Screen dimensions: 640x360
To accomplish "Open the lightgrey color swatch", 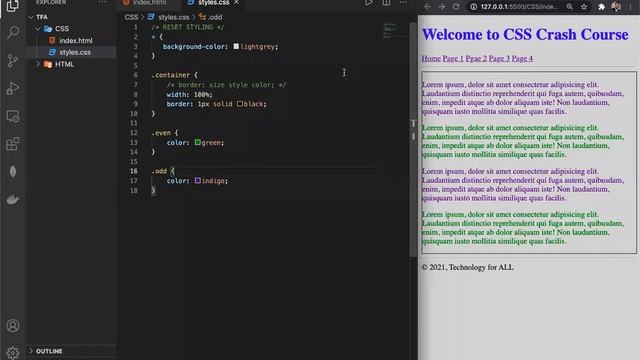I will click(x=236, y=47).
